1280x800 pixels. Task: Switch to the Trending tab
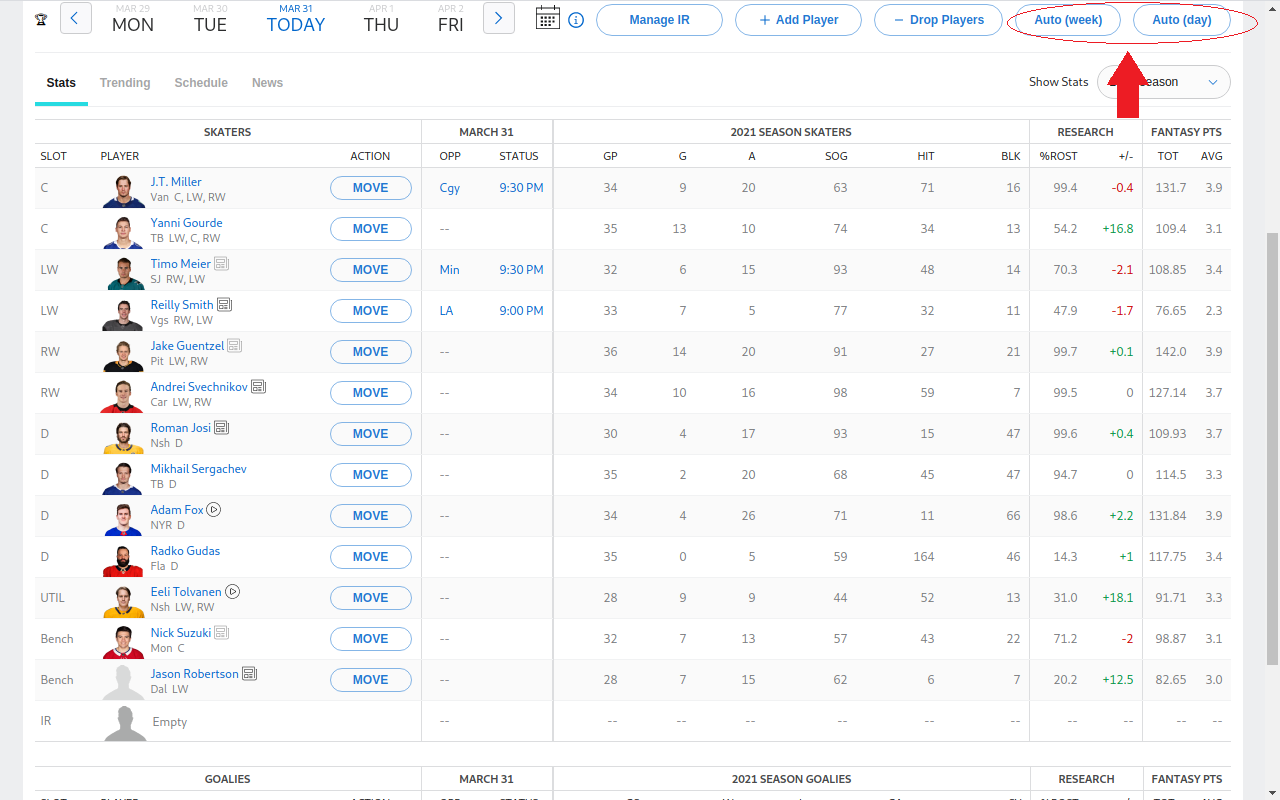tap(125, 83)
